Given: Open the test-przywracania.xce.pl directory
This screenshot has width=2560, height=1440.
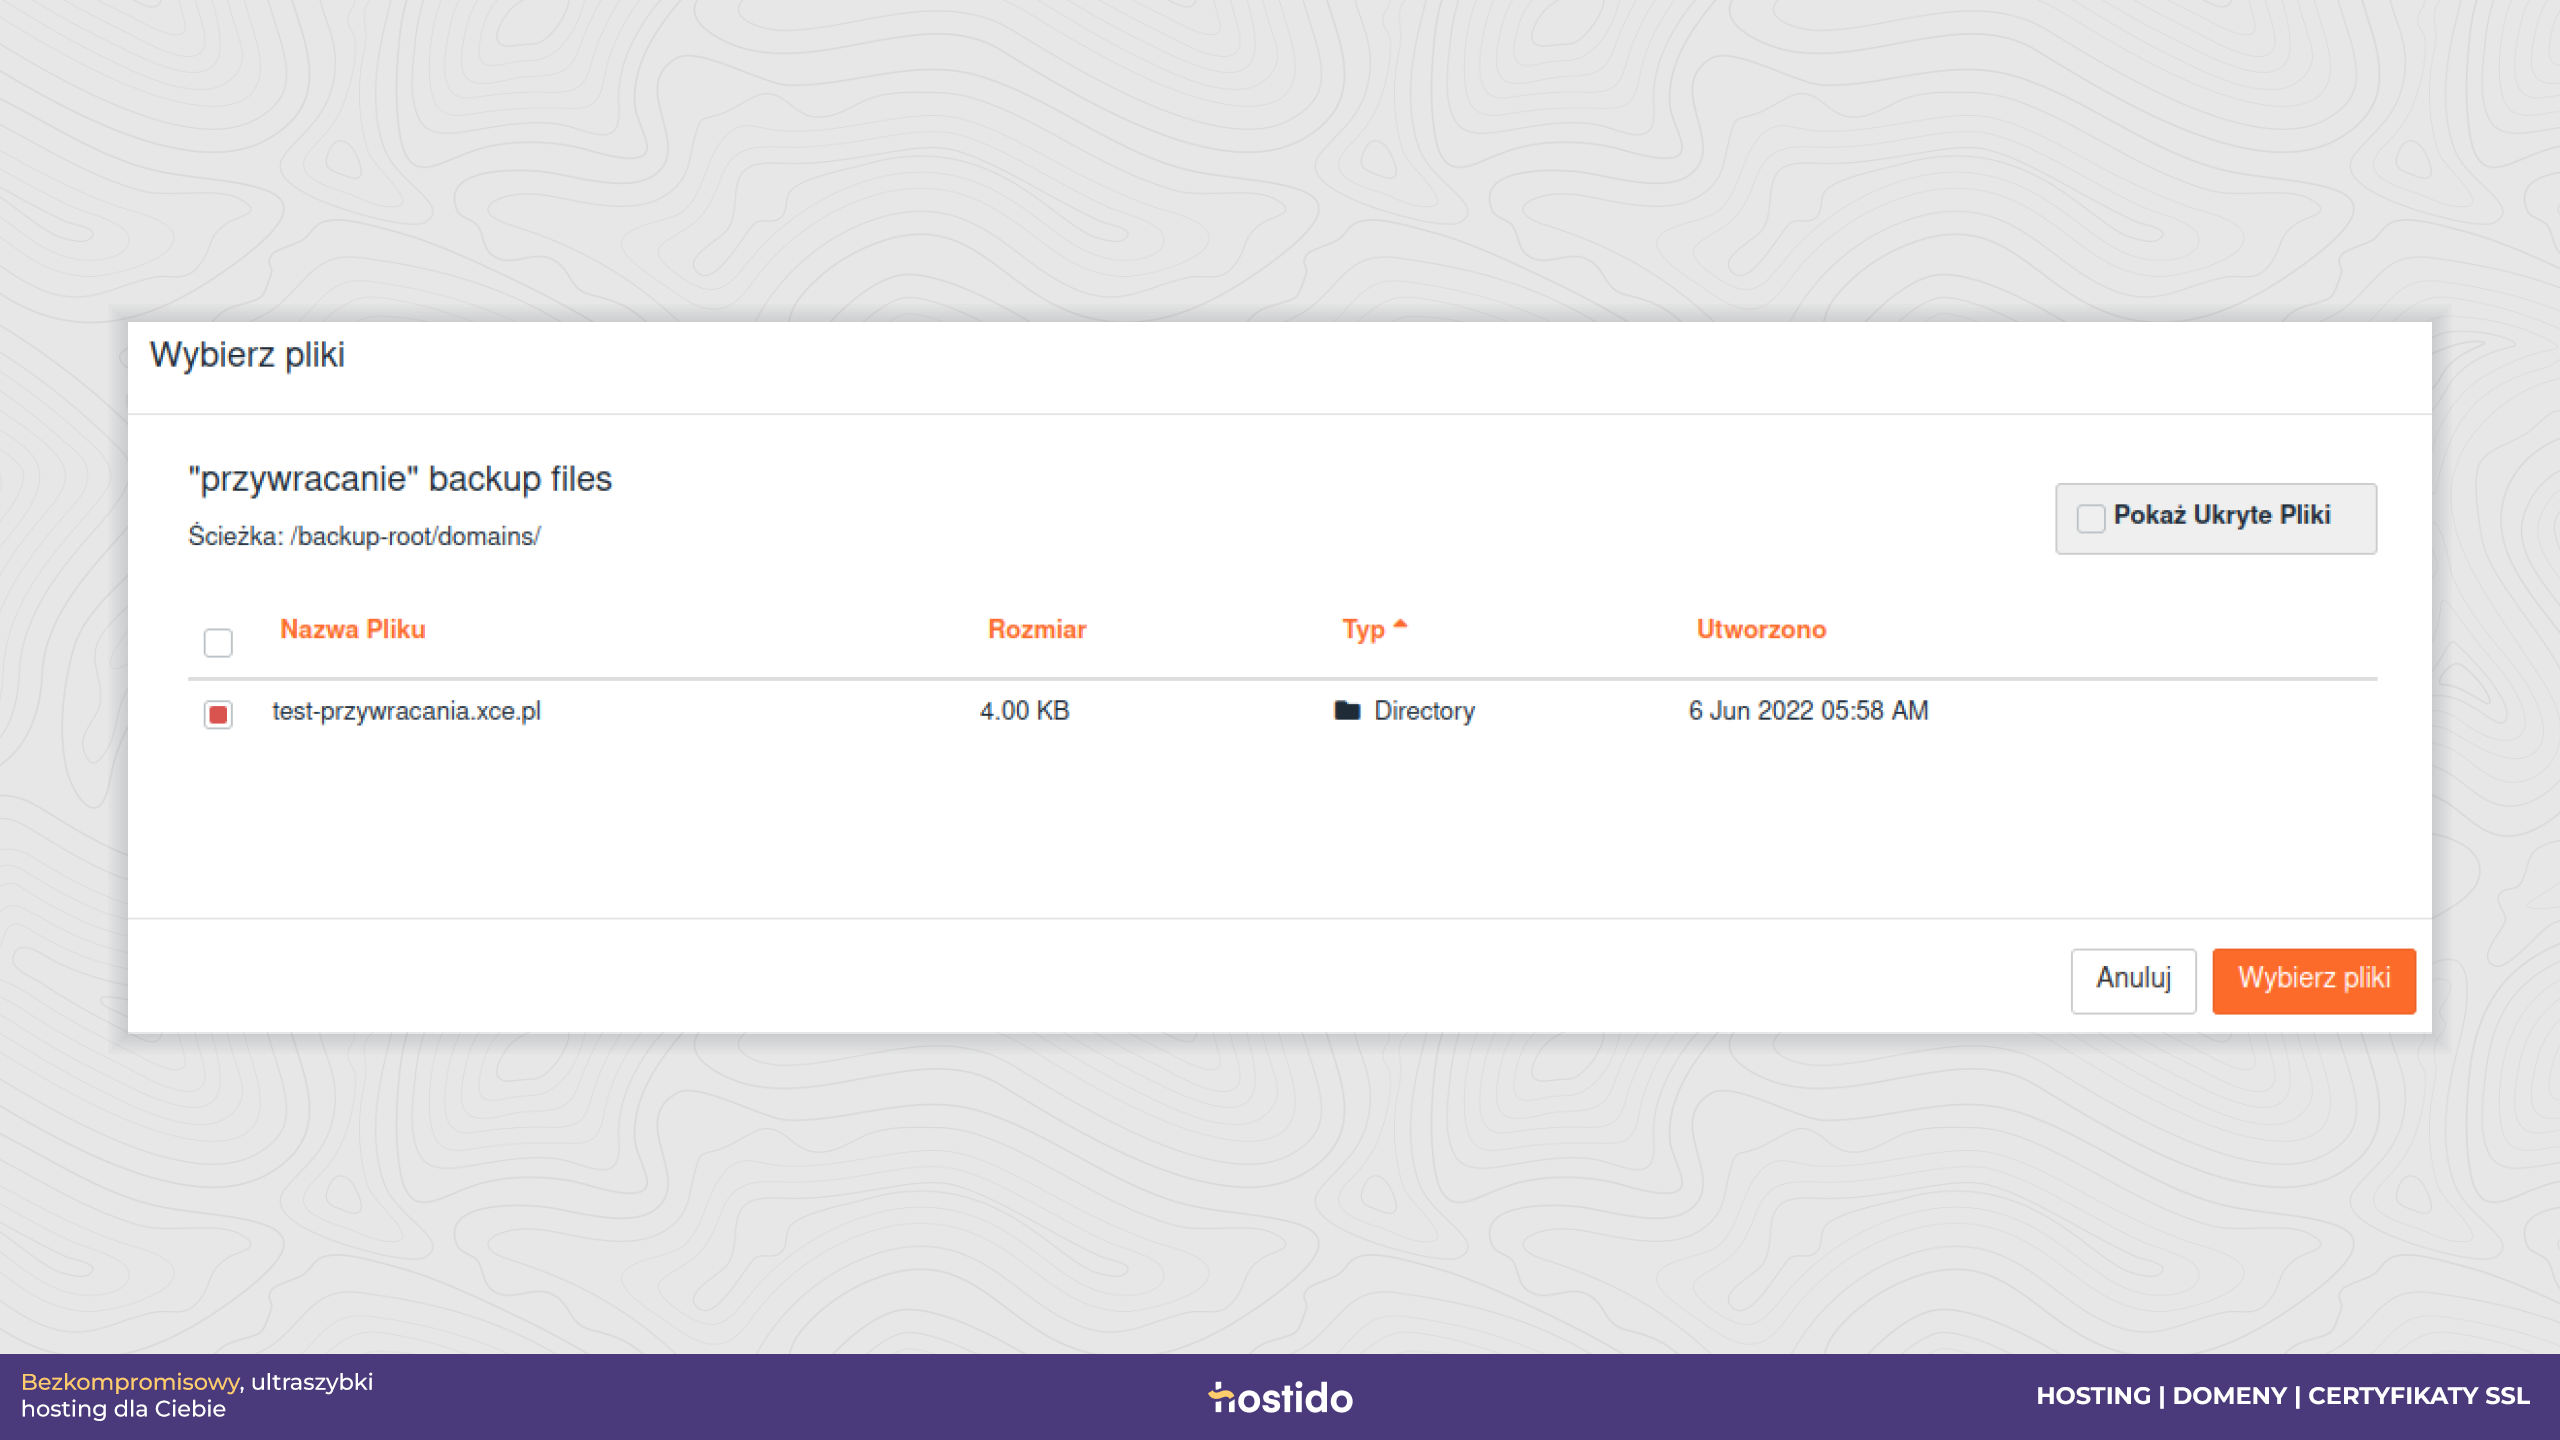Looking at the screenshot, I should point(406,711).
